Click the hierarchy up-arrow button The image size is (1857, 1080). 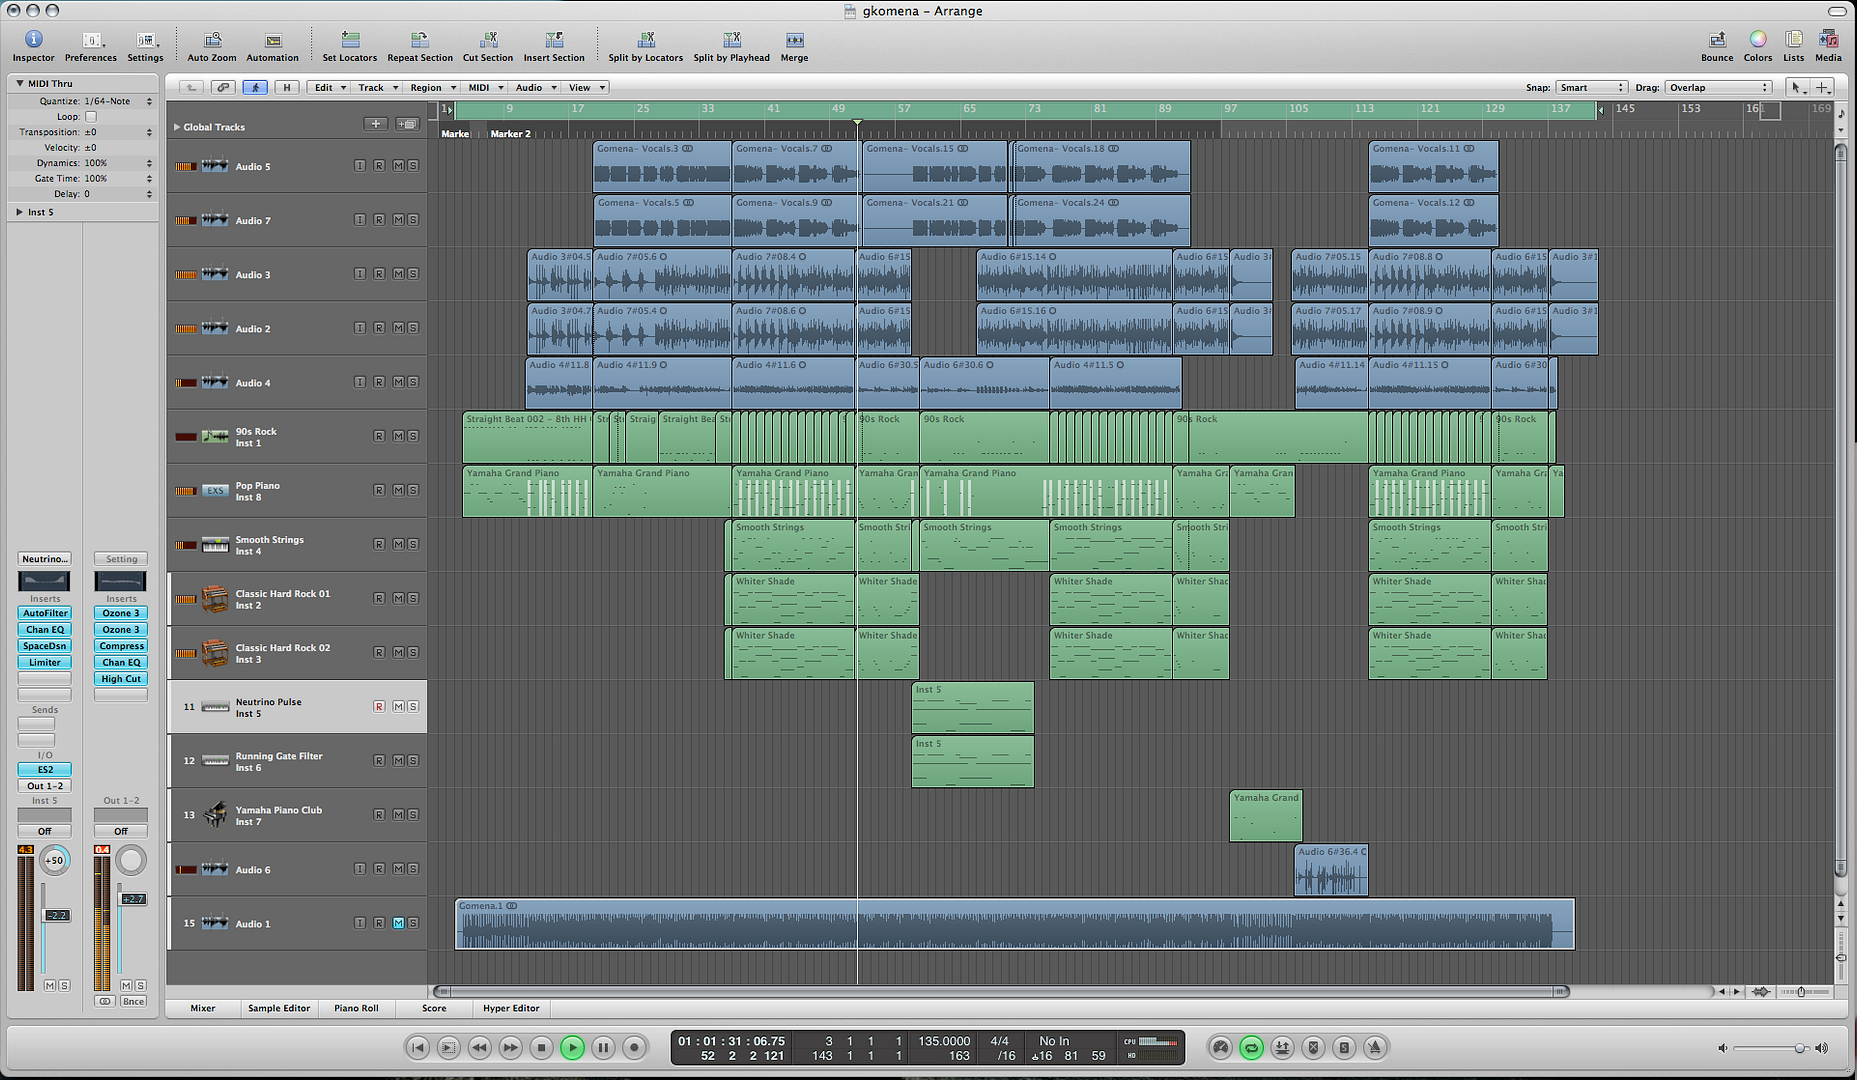[191, 88]
